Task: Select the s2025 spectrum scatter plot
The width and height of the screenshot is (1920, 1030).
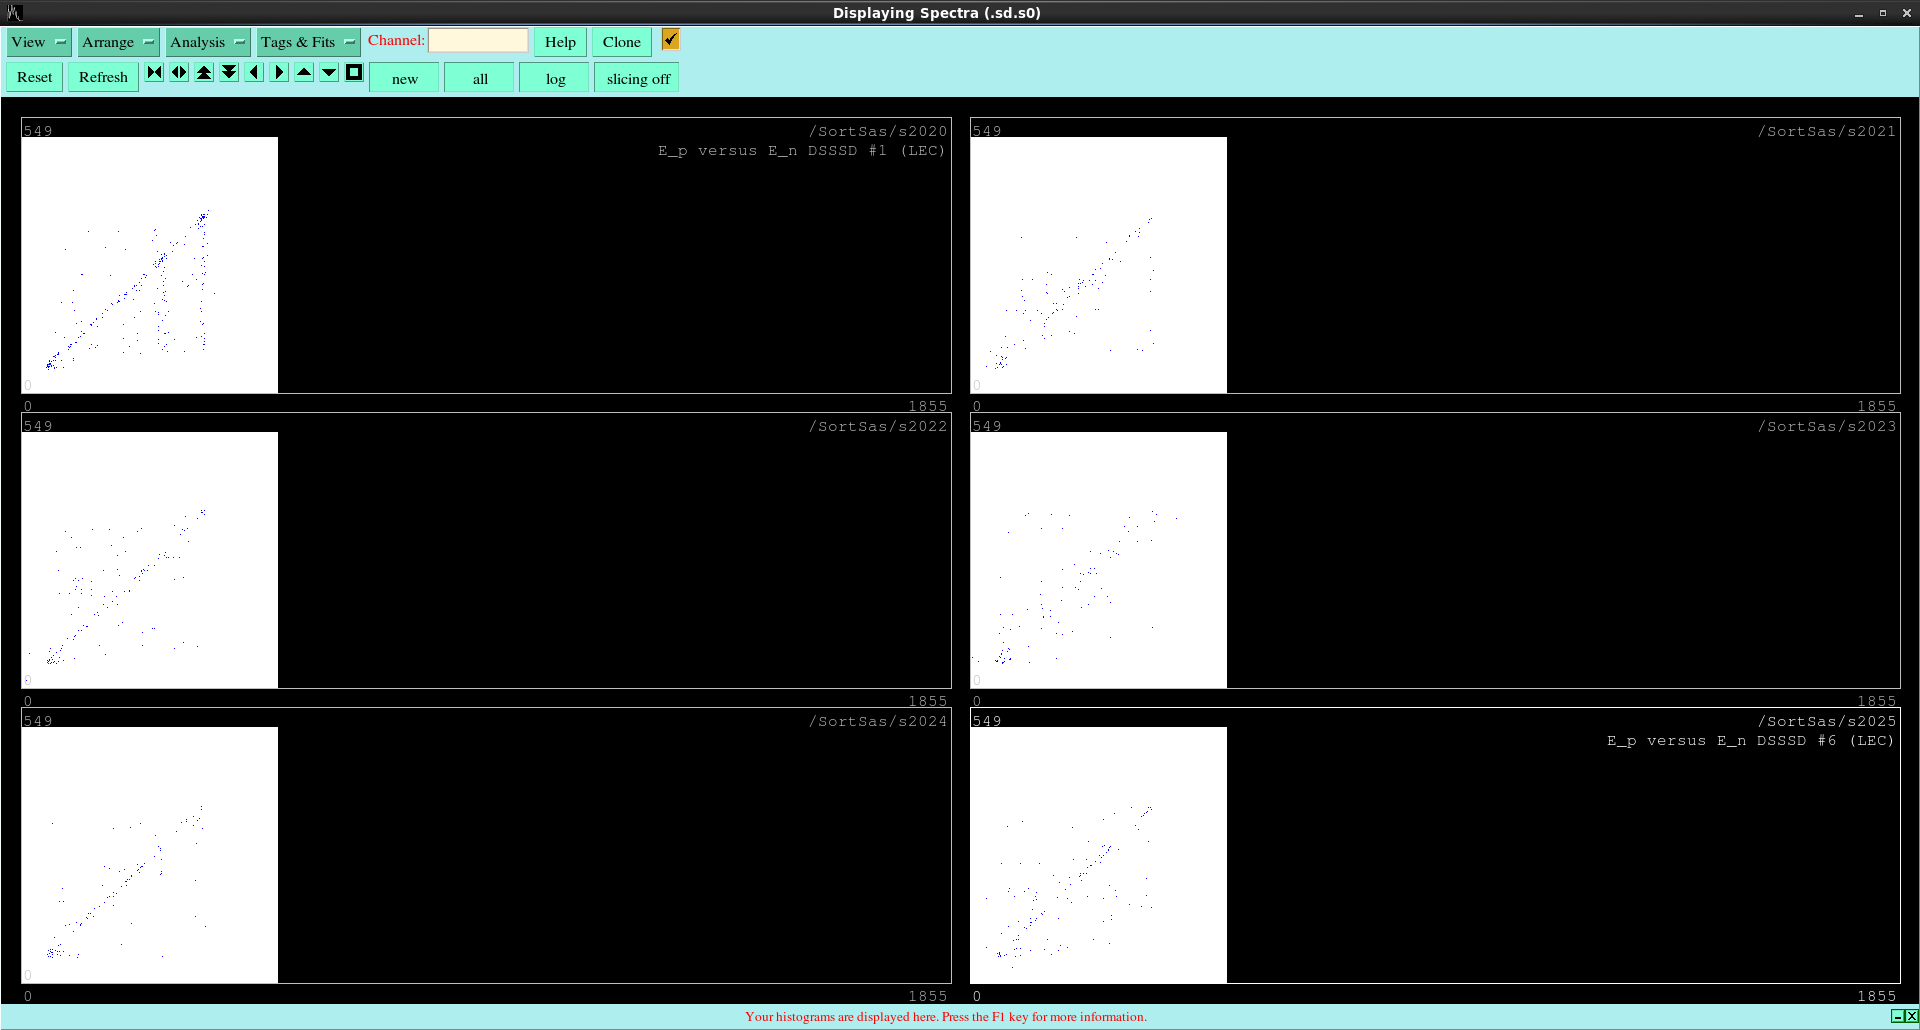Action: 1099,855
